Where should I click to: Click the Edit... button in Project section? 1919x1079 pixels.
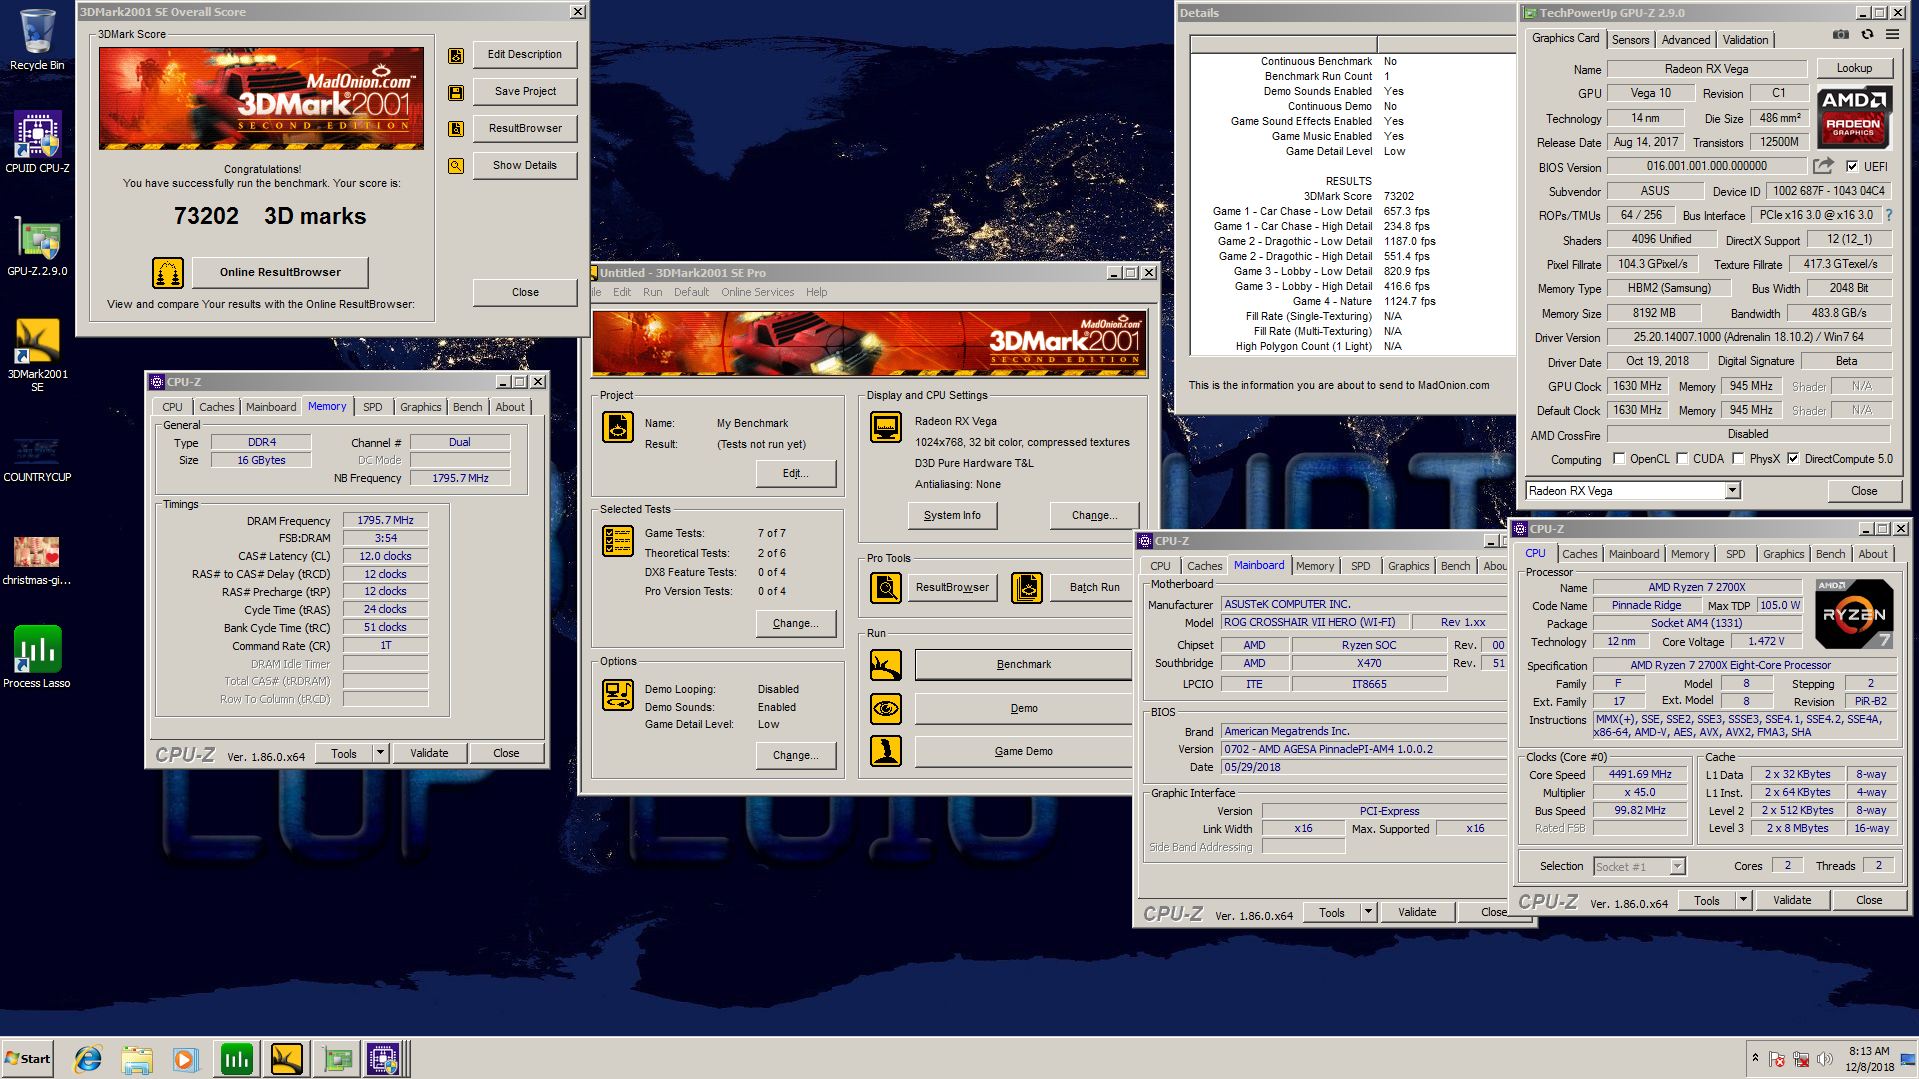[796, 474]
